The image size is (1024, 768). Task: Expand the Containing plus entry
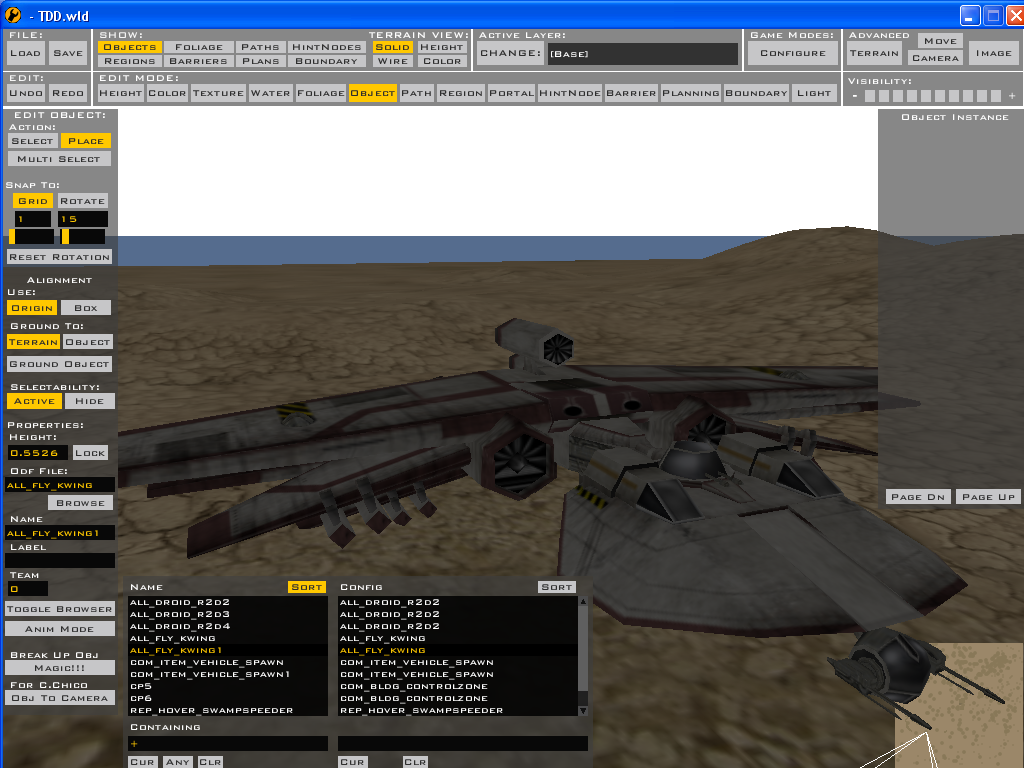tap(133, 743)
